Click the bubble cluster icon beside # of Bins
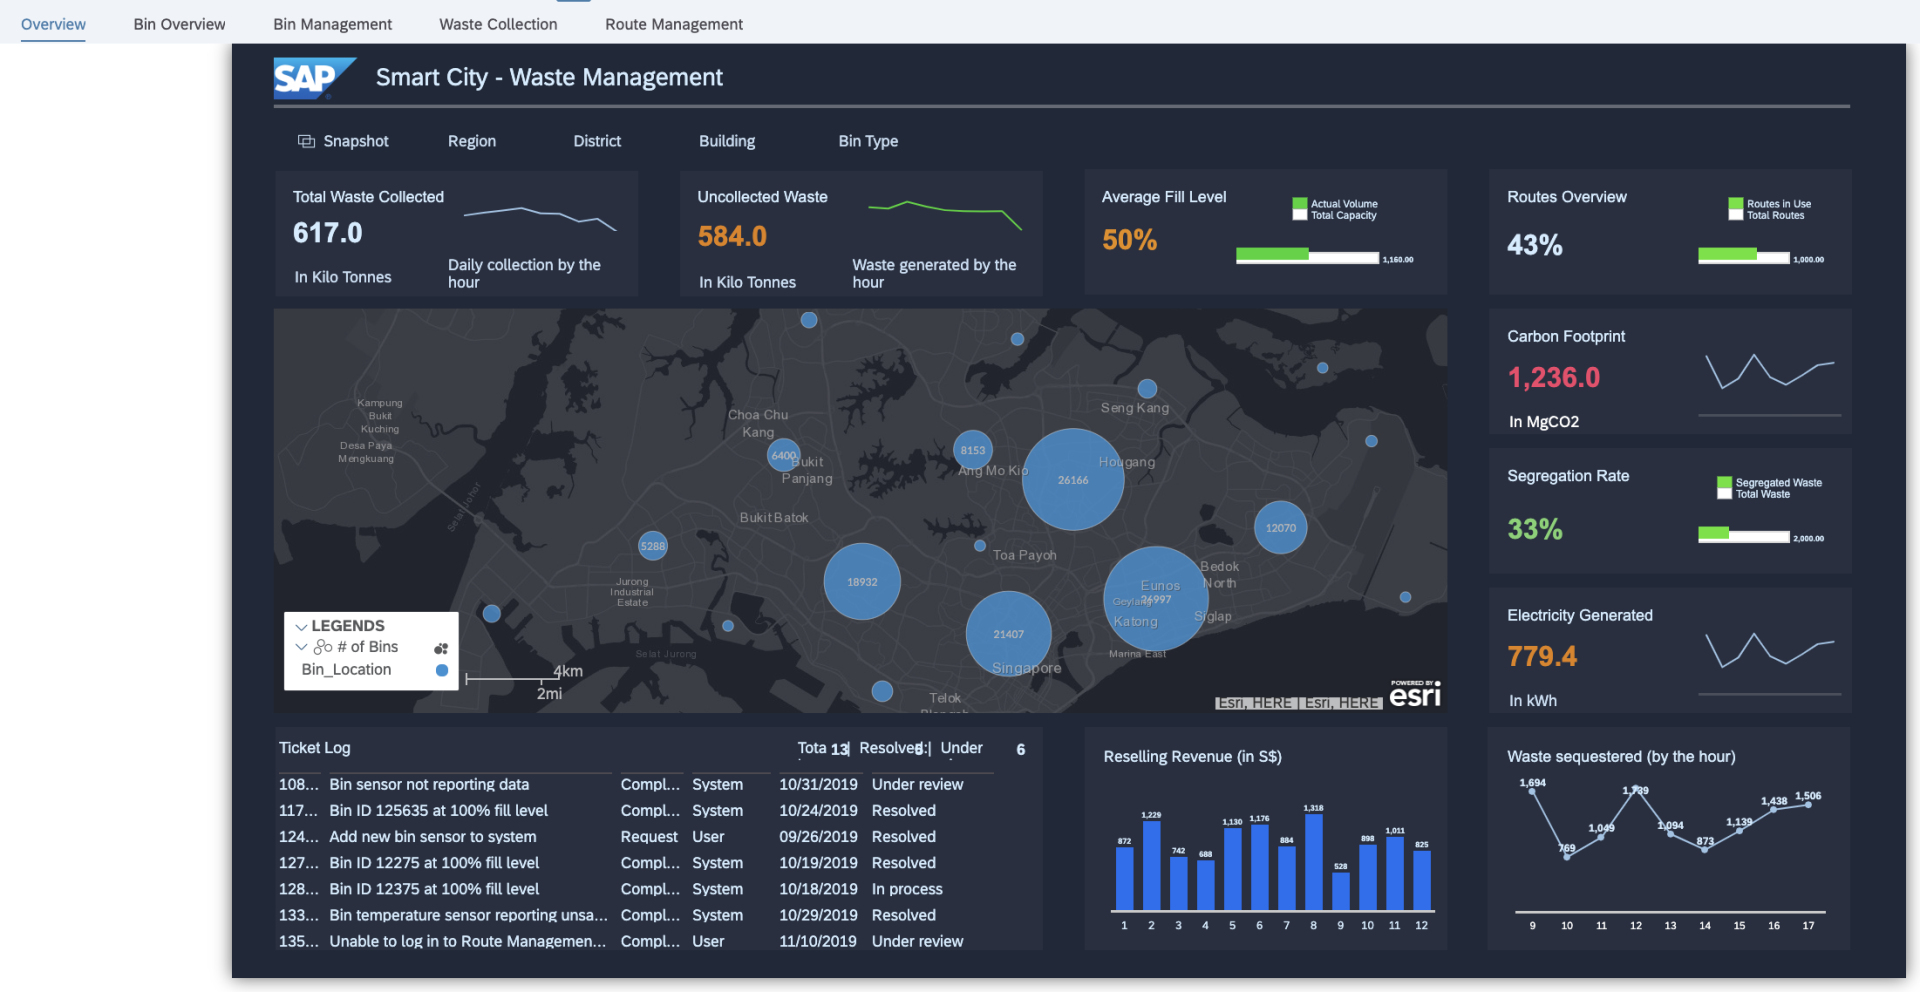 441,648
